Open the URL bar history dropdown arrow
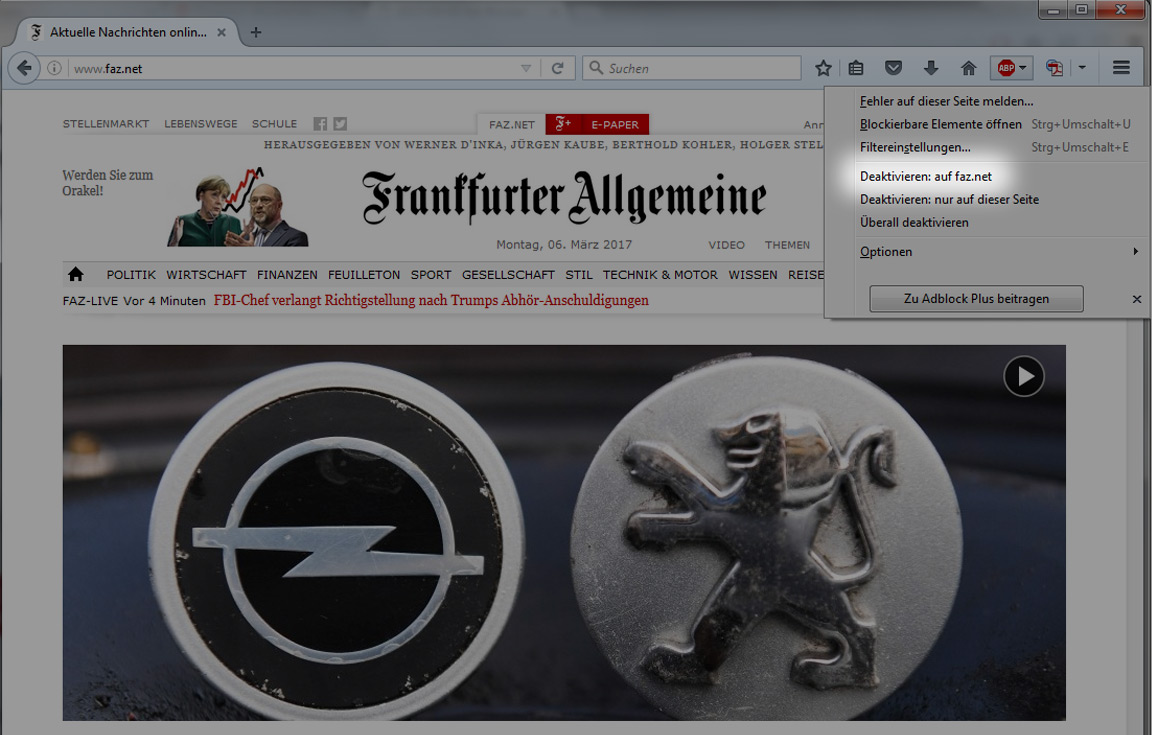The height and width of the screenshot is (735, 1152). [526, 68]
